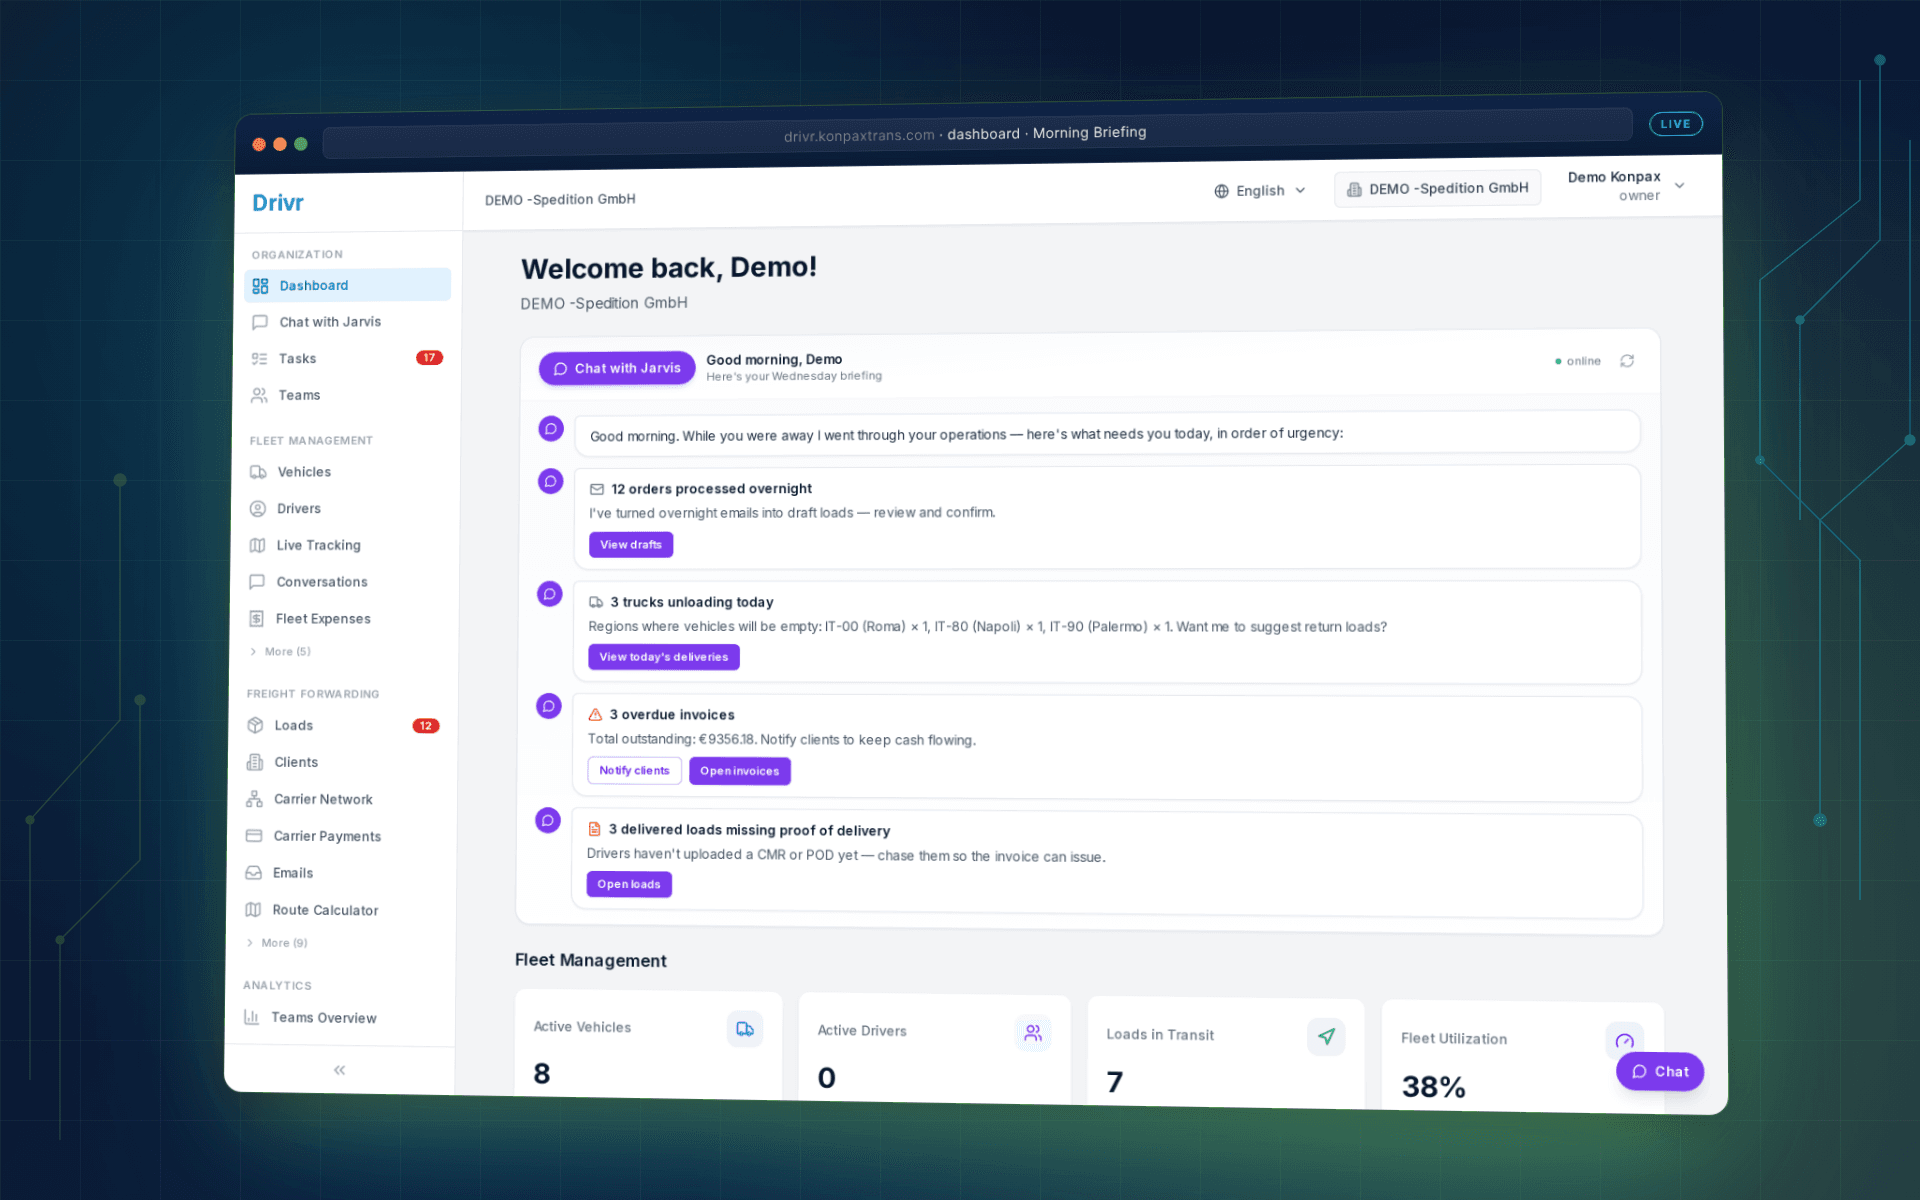This screenshot has width=1920, height=1200.
Task: Click the truck icon for trucks unloading
Action: click(x=596, y=602)
